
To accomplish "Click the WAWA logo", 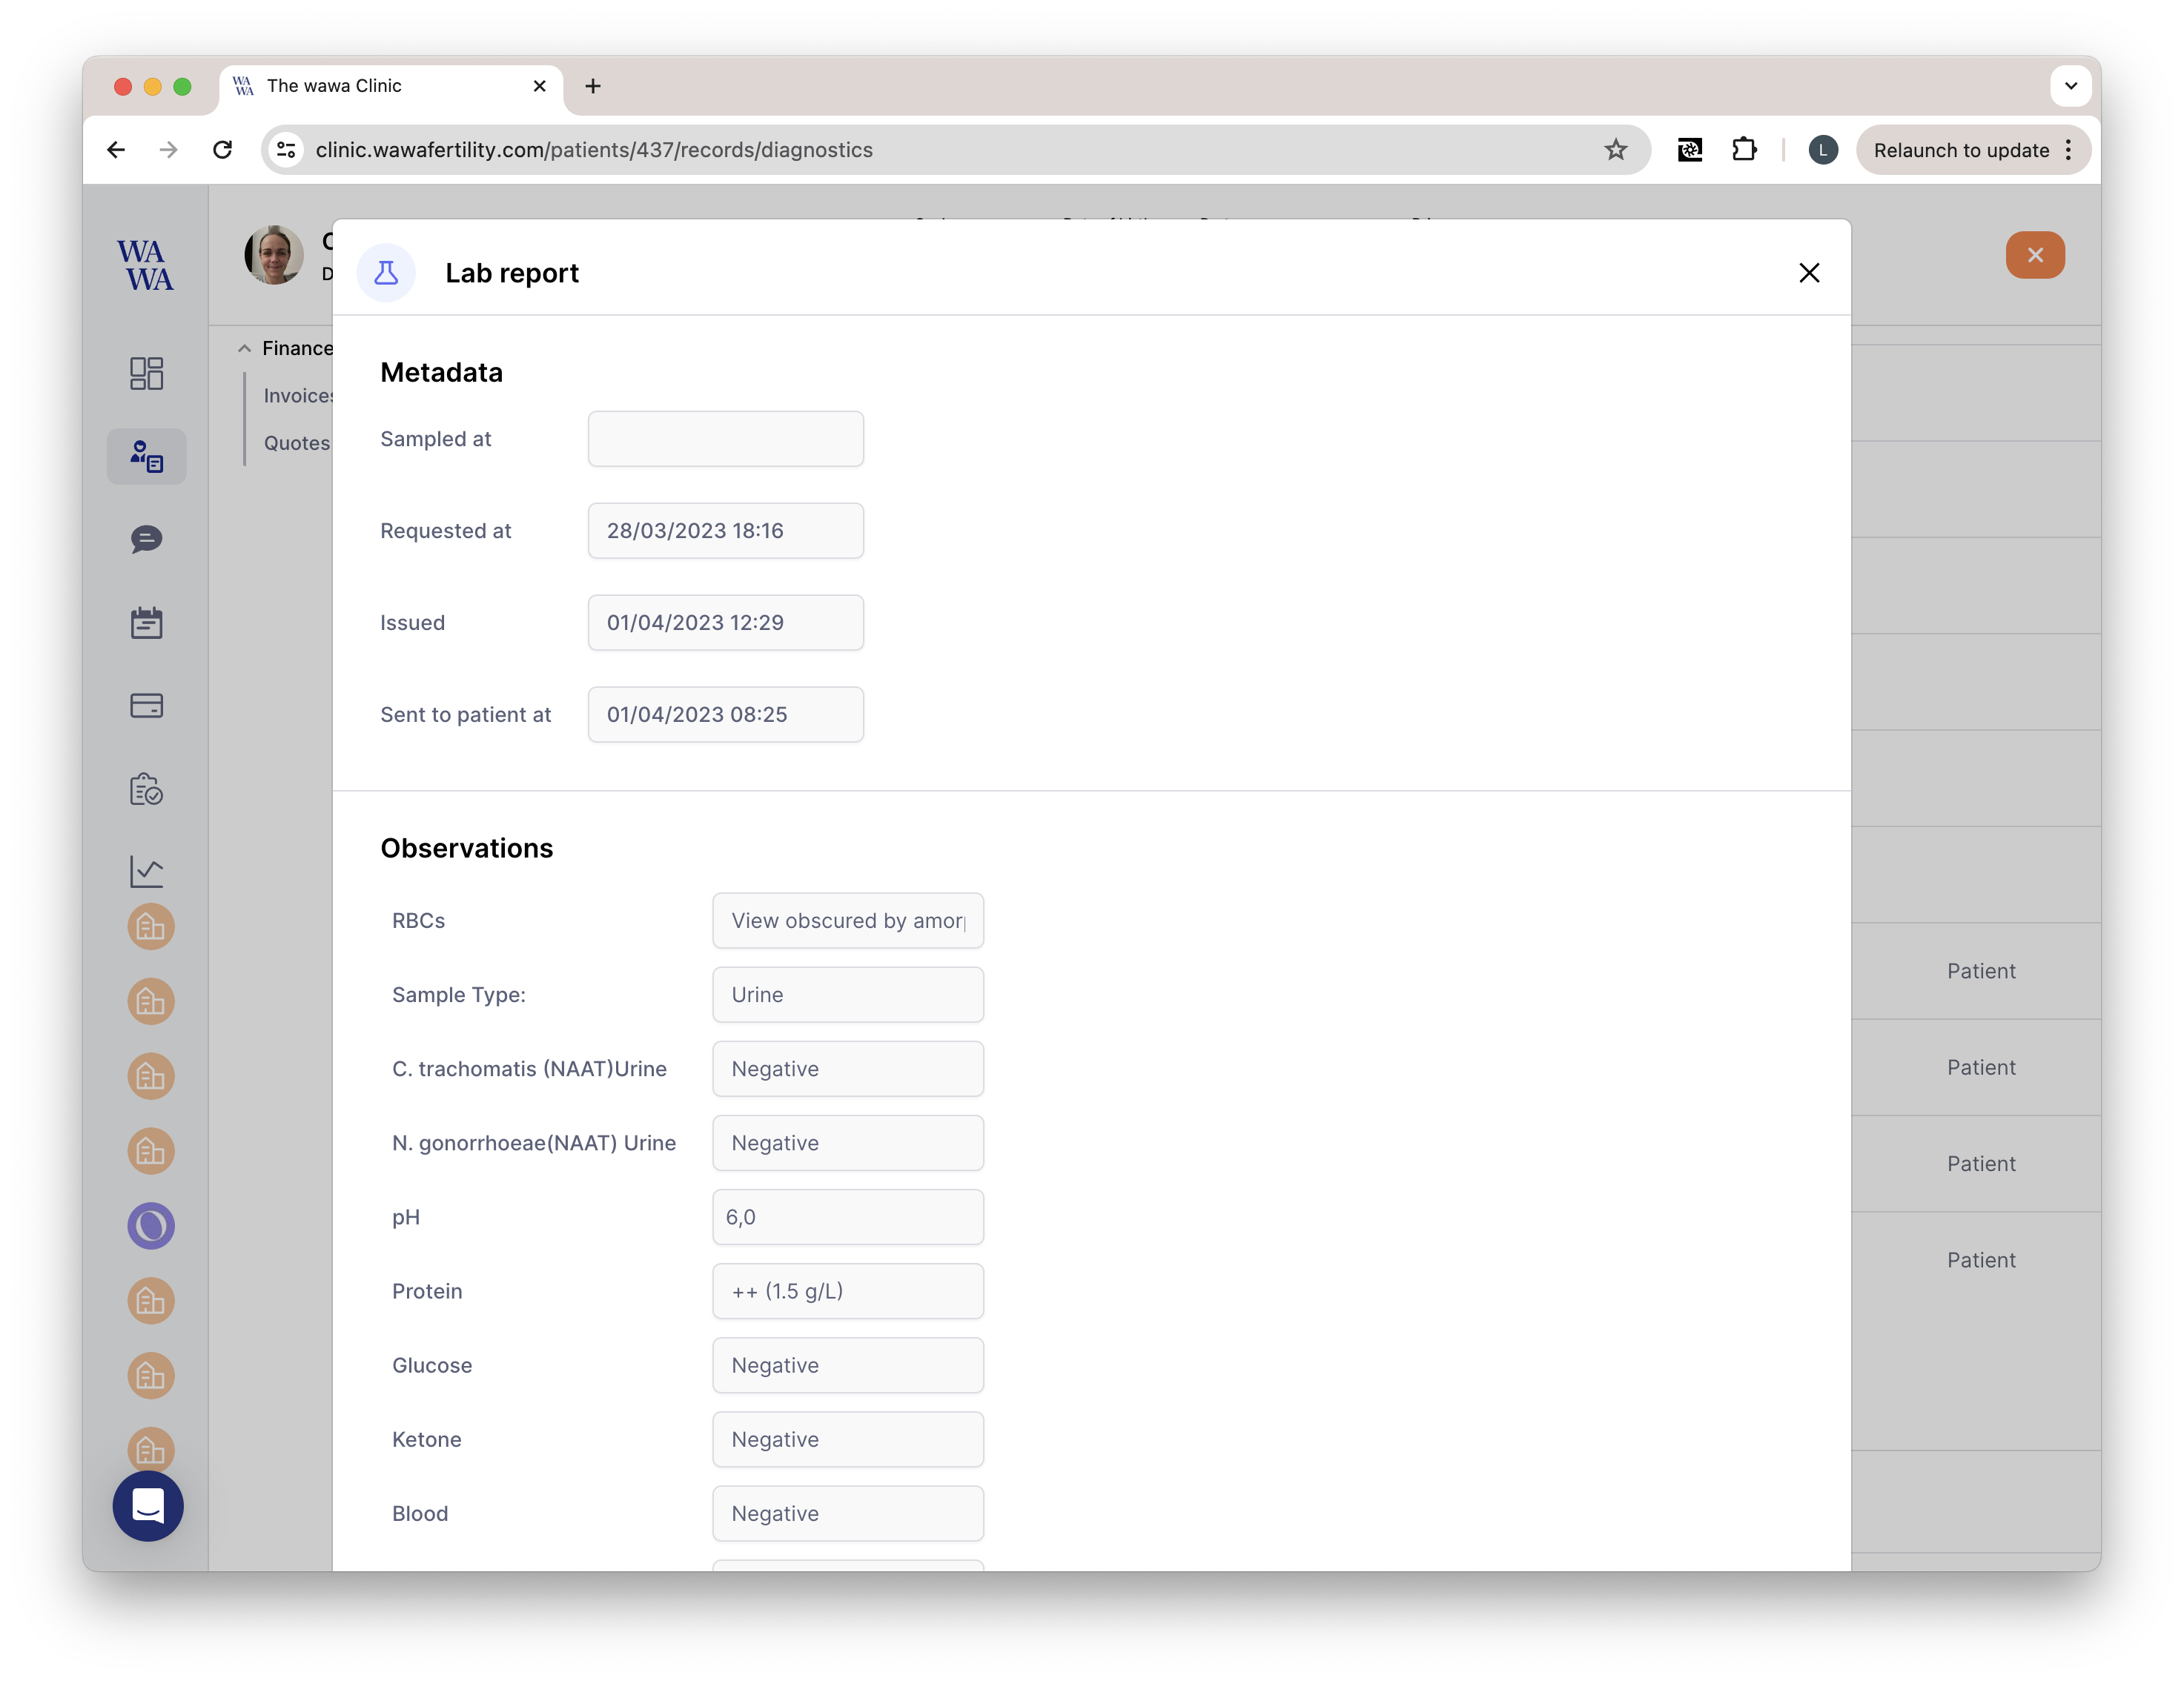I will 145,265.
